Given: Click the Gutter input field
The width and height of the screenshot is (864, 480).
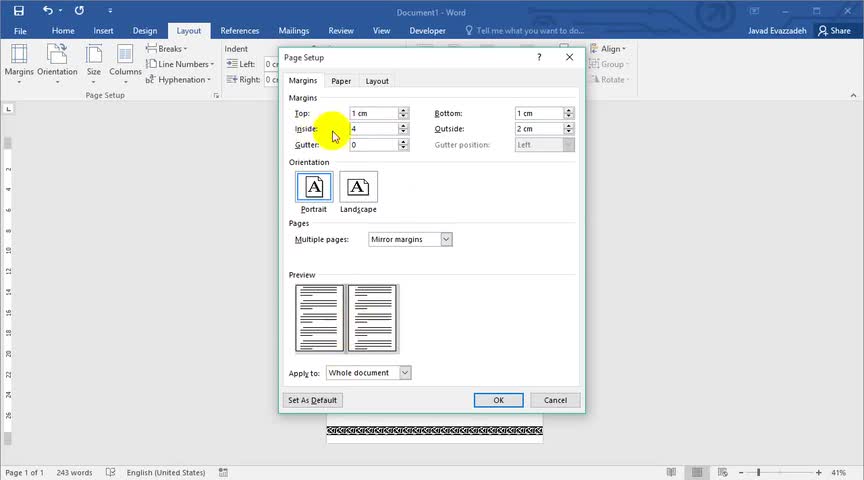Looking at the screenshot, I should [374, 144].
